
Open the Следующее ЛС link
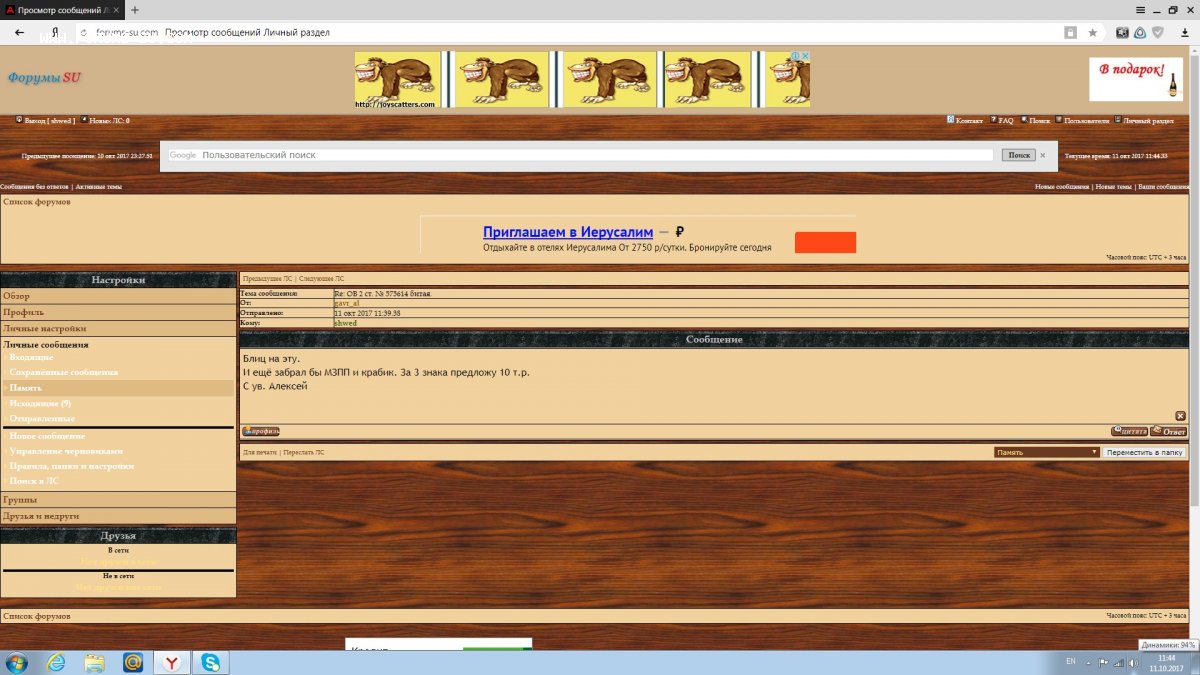321,278
